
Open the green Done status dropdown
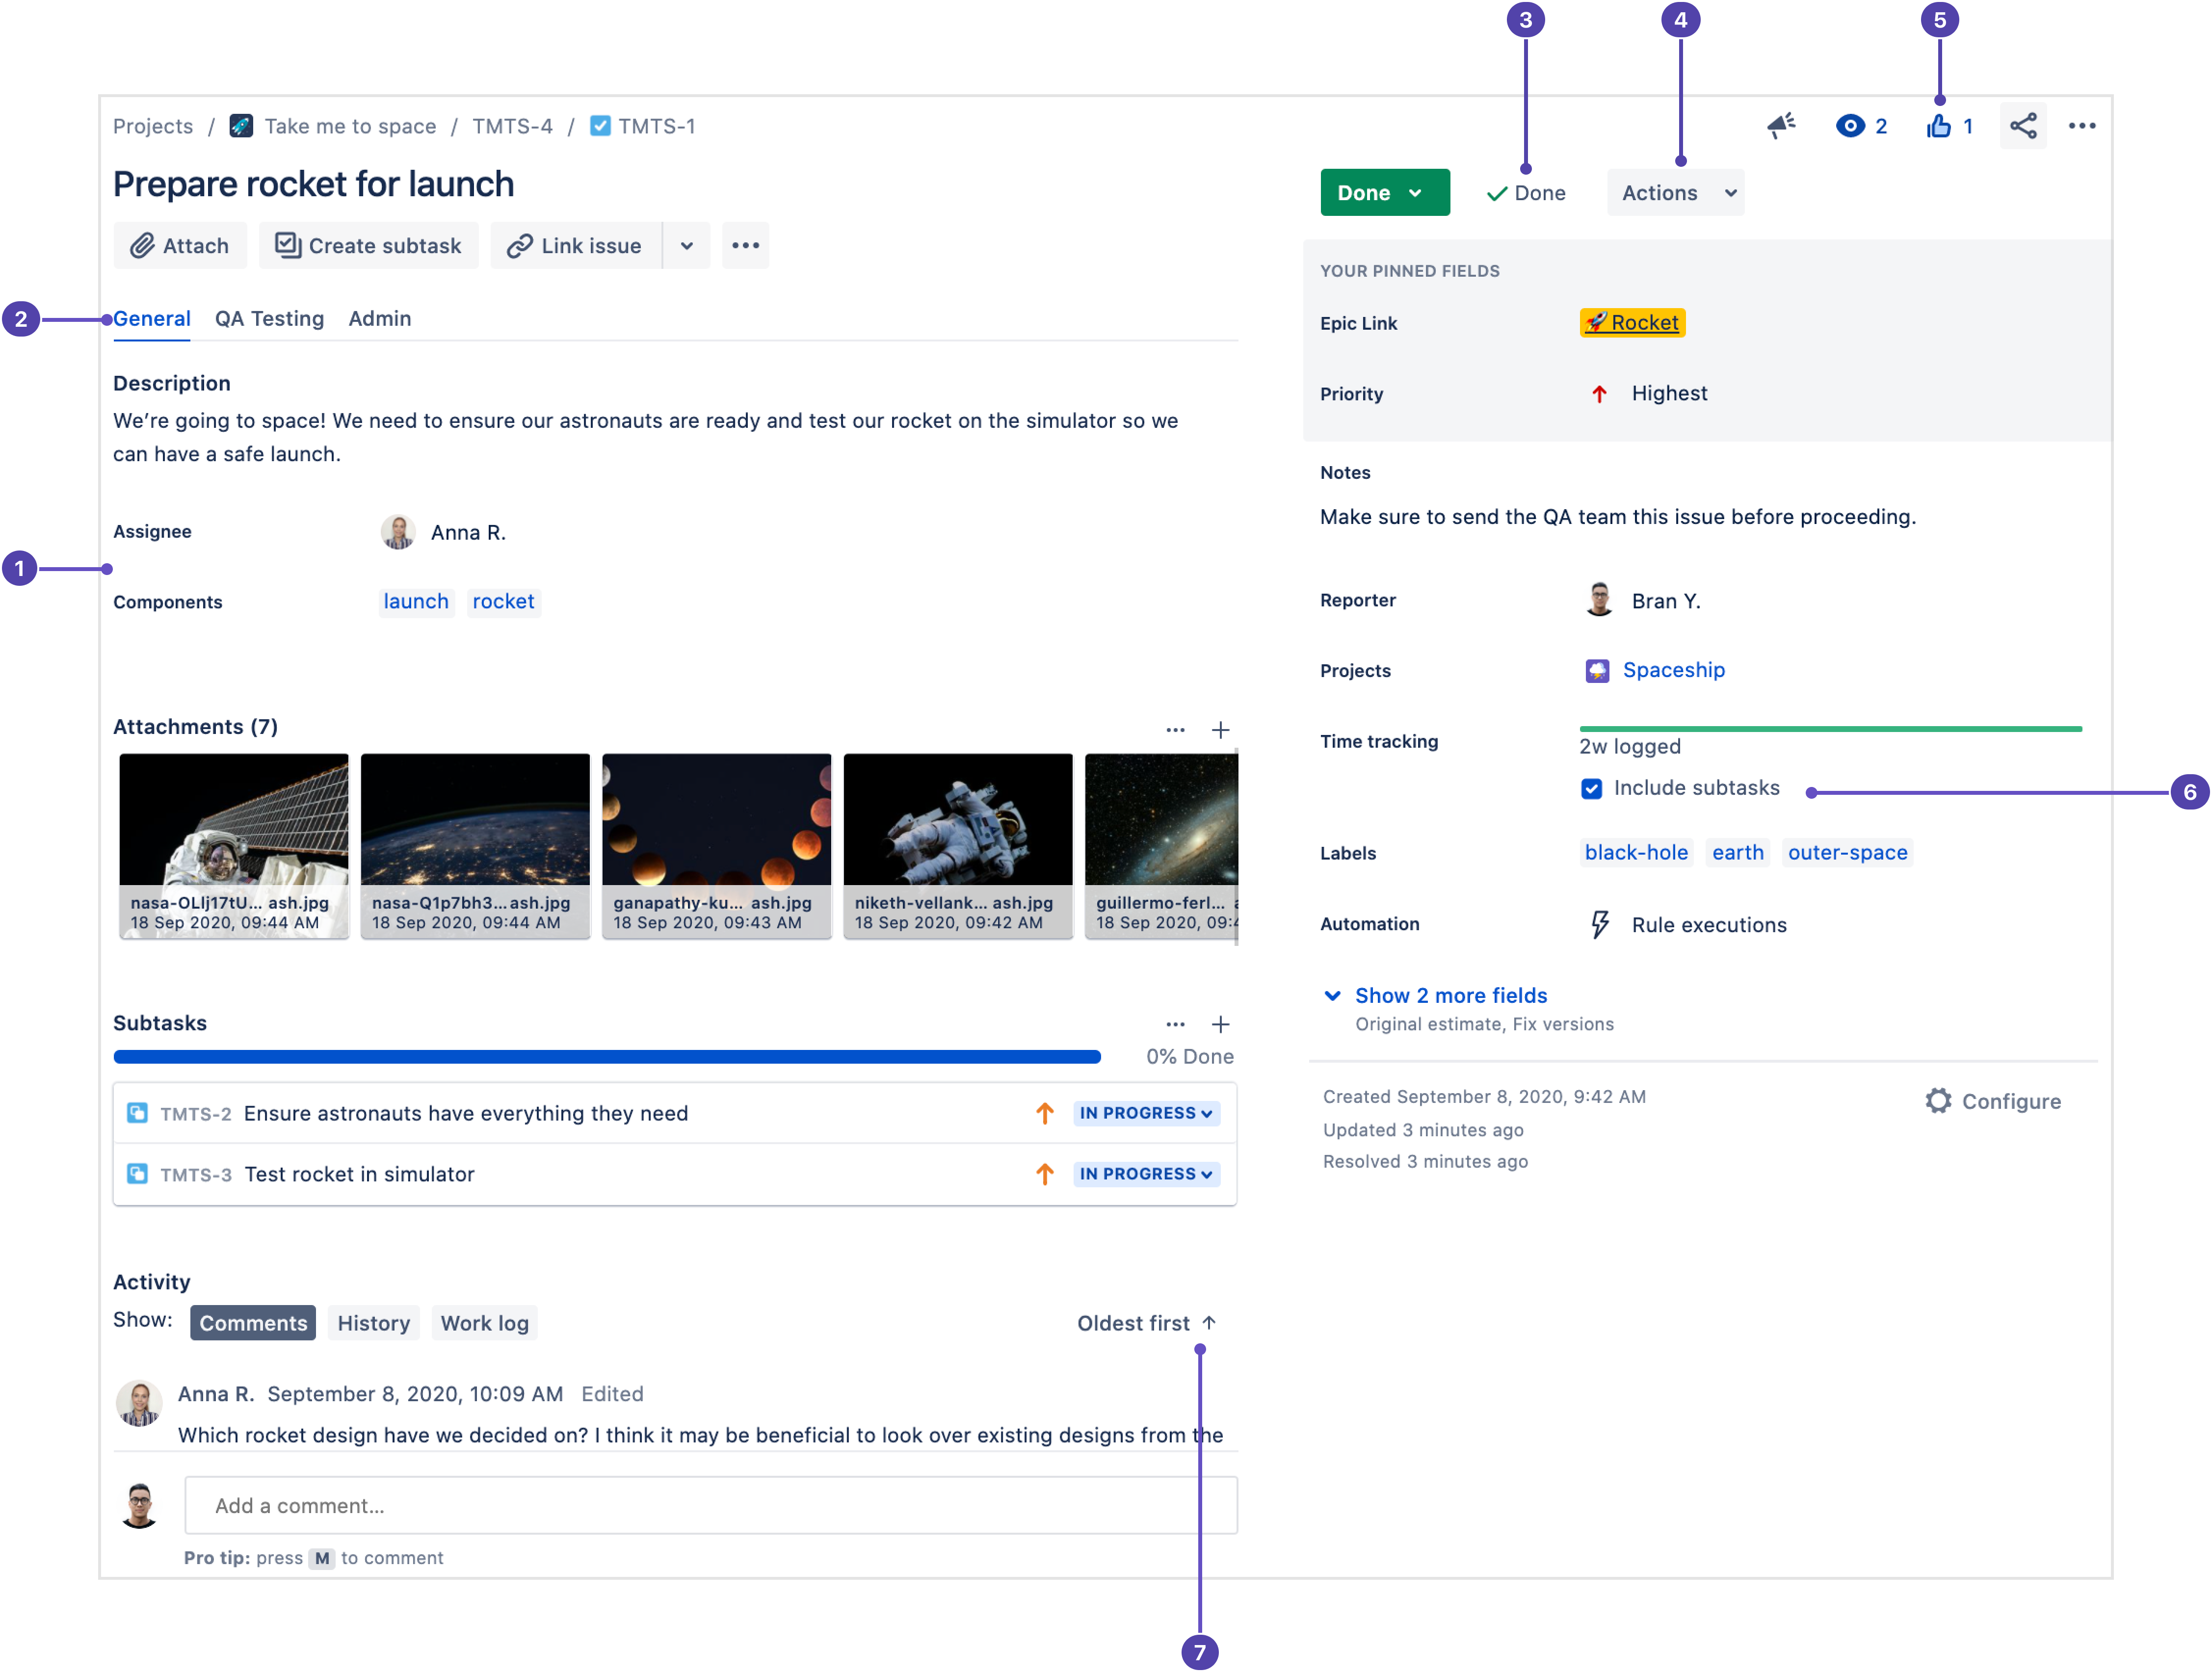click(1385, 193)
